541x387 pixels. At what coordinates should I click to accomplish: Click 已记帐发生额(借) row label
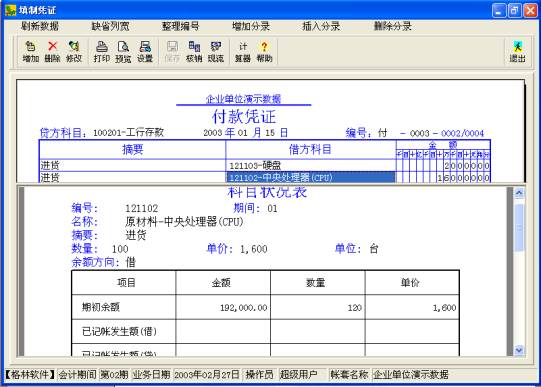point(119,331)
